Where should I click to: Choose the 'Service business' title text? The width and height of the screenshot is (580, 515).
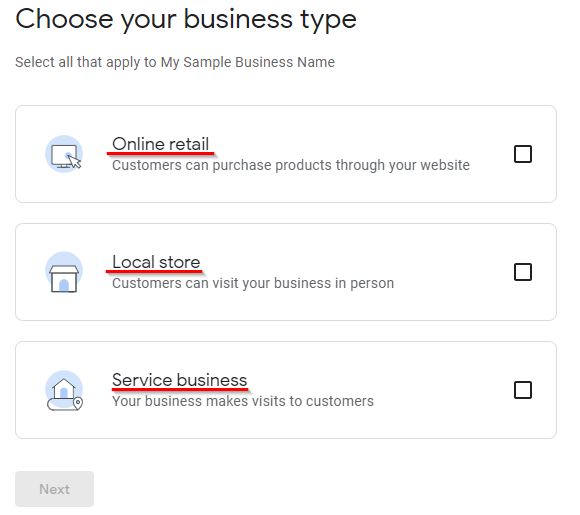pos(179,380)
